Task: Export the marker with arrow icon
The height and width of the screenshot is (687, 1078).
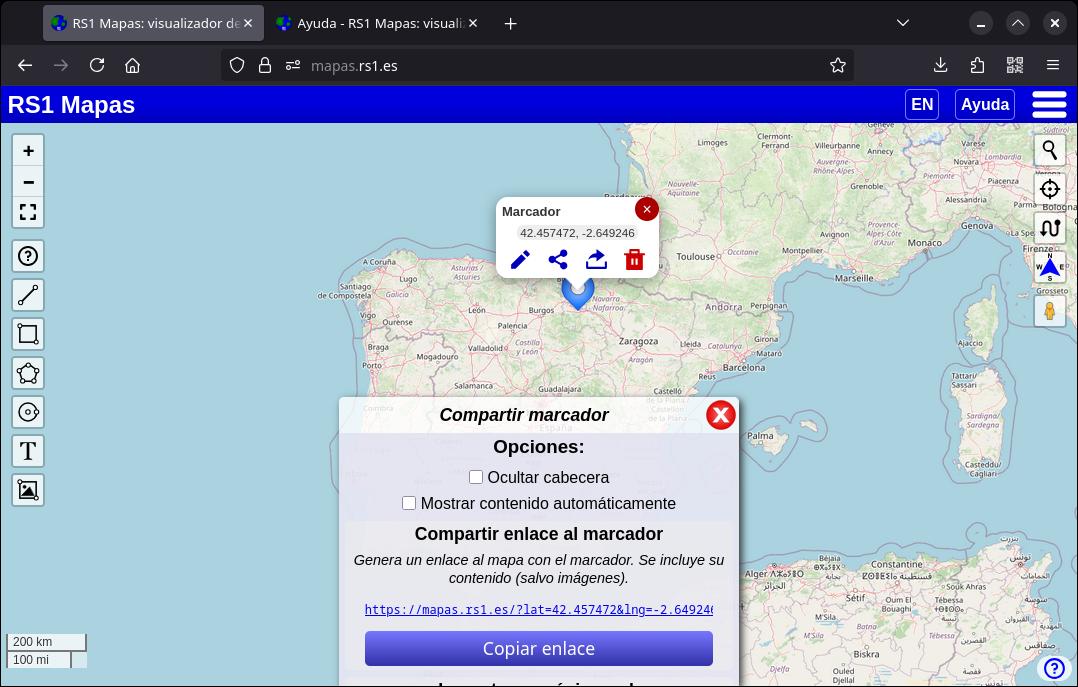Action: pos(596,259)
